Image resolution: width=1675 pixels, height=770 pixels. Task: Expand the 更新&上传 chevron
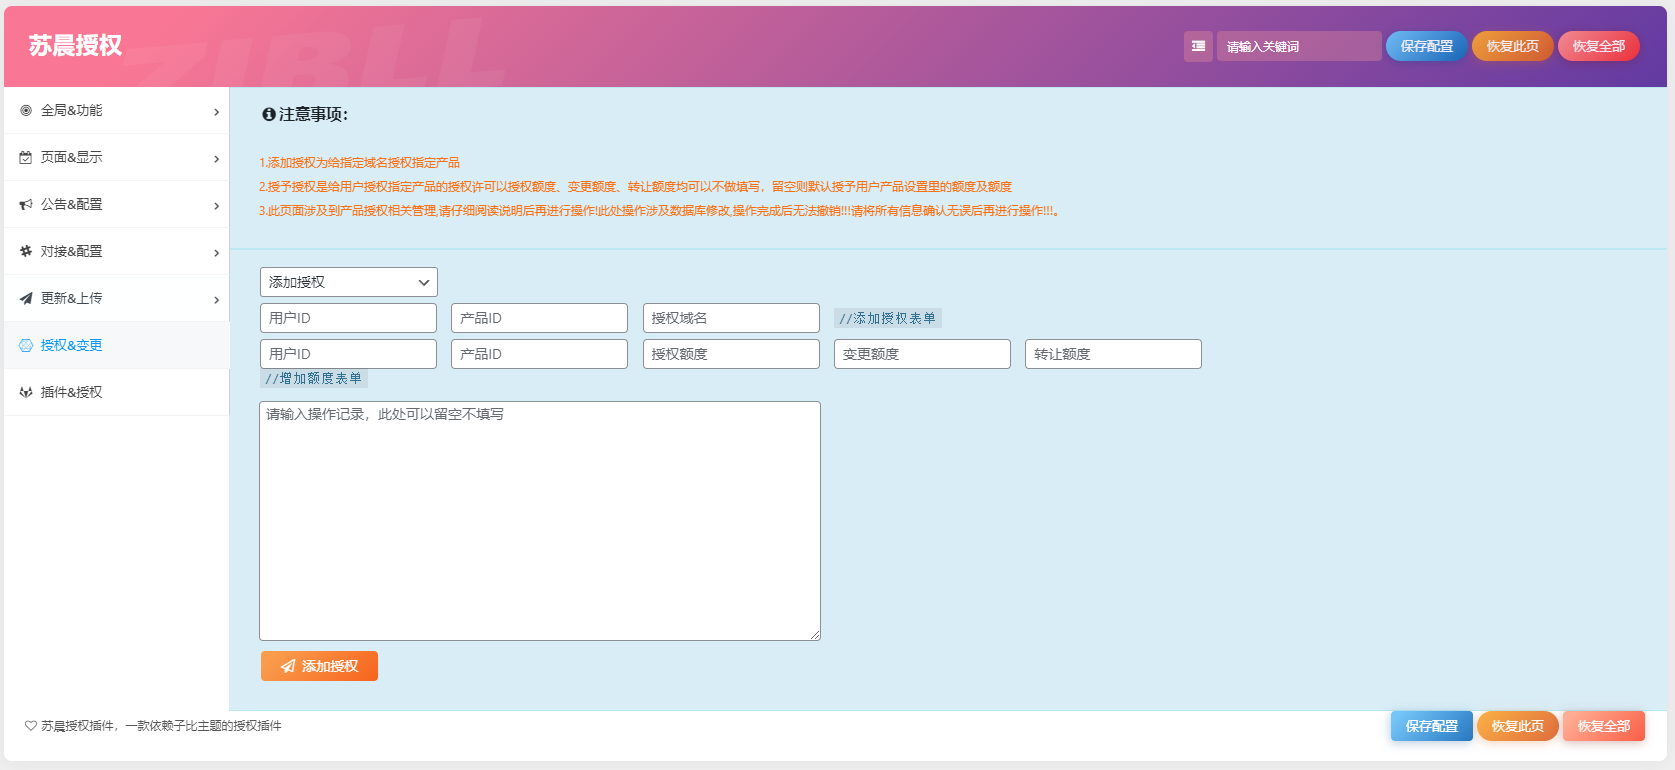[216, 300]
